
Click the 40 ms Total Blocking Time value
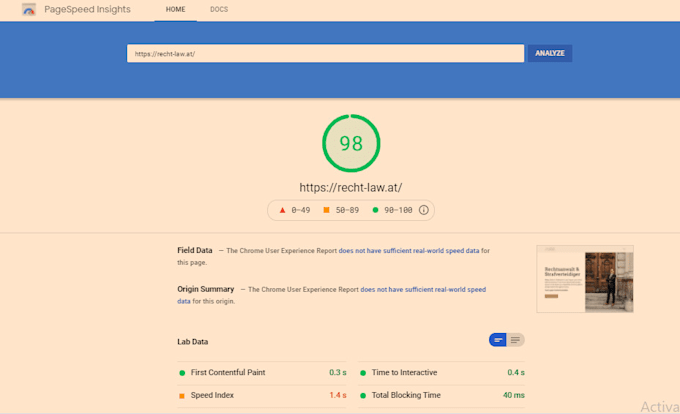click(514, 395)
